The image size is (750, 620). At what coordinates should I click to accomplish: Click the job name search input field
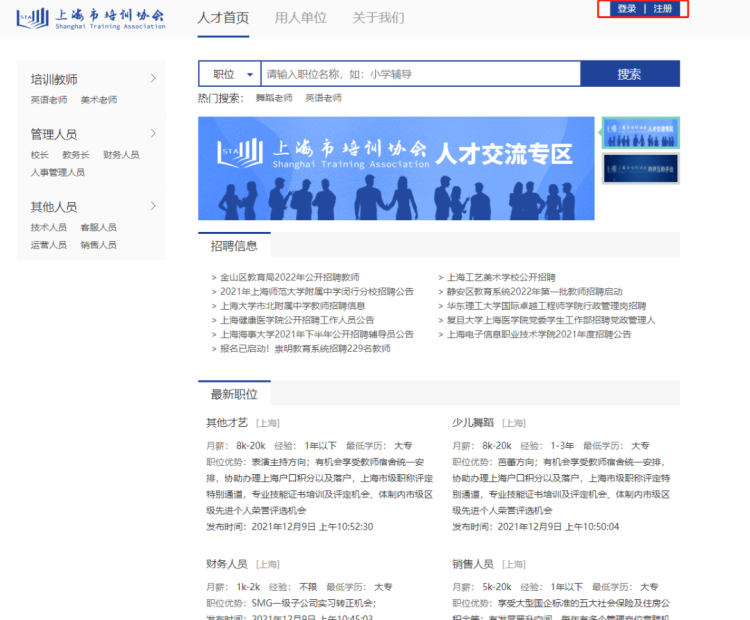pyautogui.click(x=420, y=74)
